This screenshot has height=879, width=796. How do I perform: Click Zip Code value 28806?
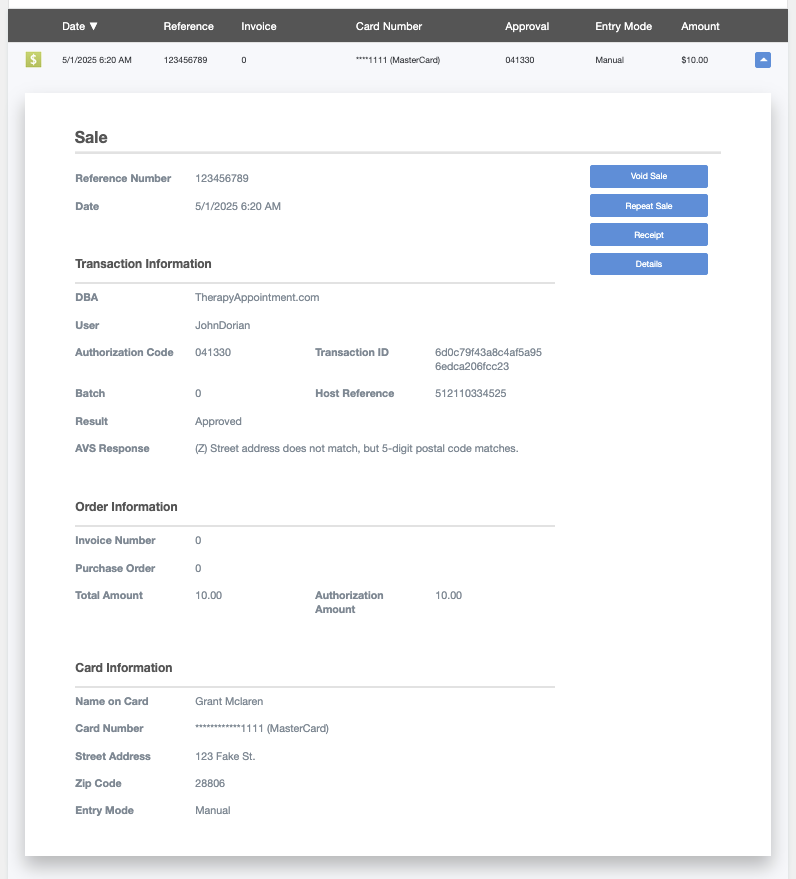[210, 783]
